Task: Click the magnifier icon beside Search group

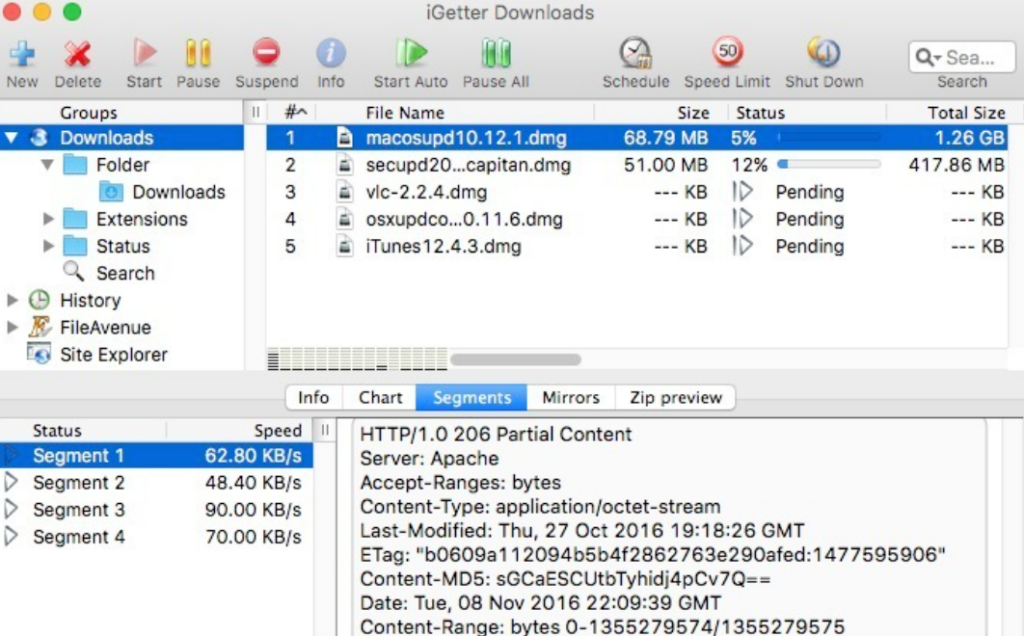Action: (x=73, y=272)
